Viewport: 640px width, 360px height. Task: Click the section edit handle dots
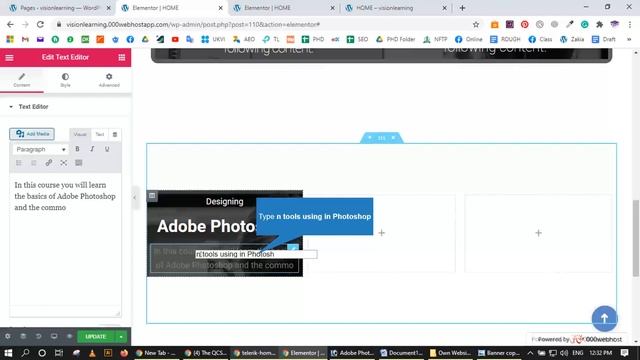tap(381, 138)
